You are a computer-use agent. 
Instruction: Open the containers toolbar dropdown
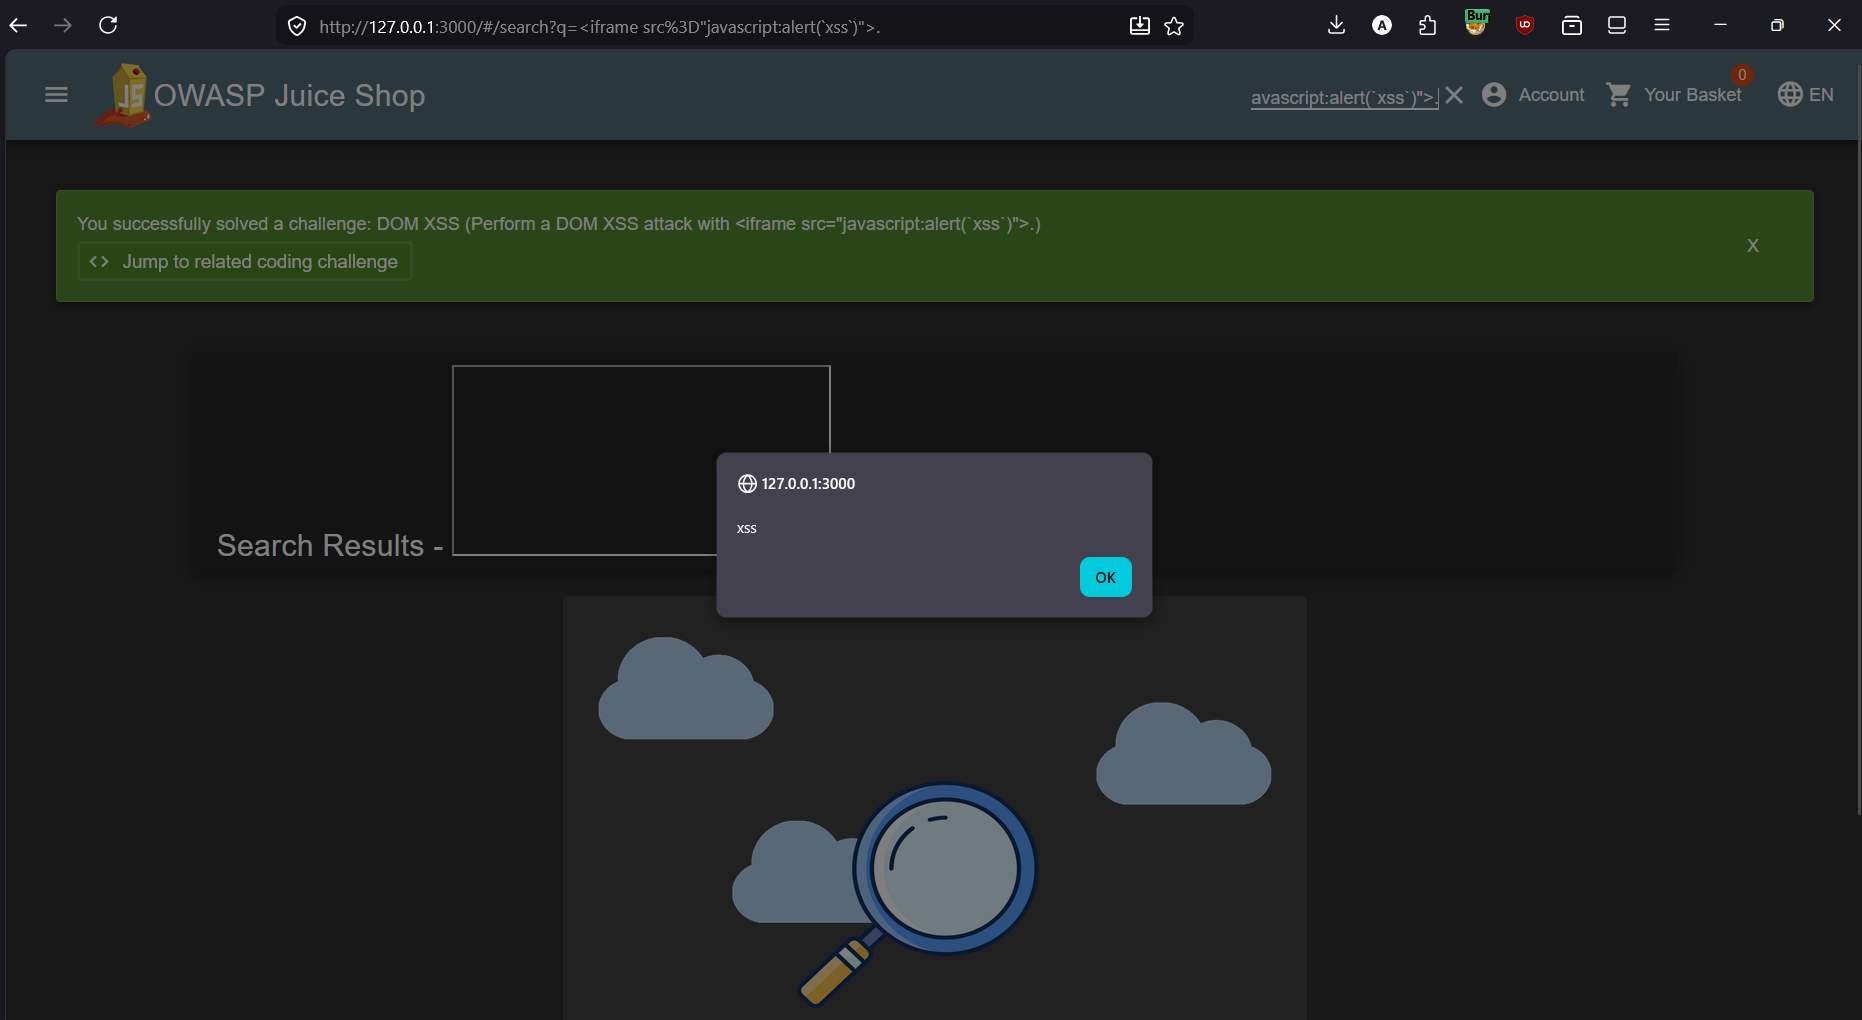[x=1571, y=25]
